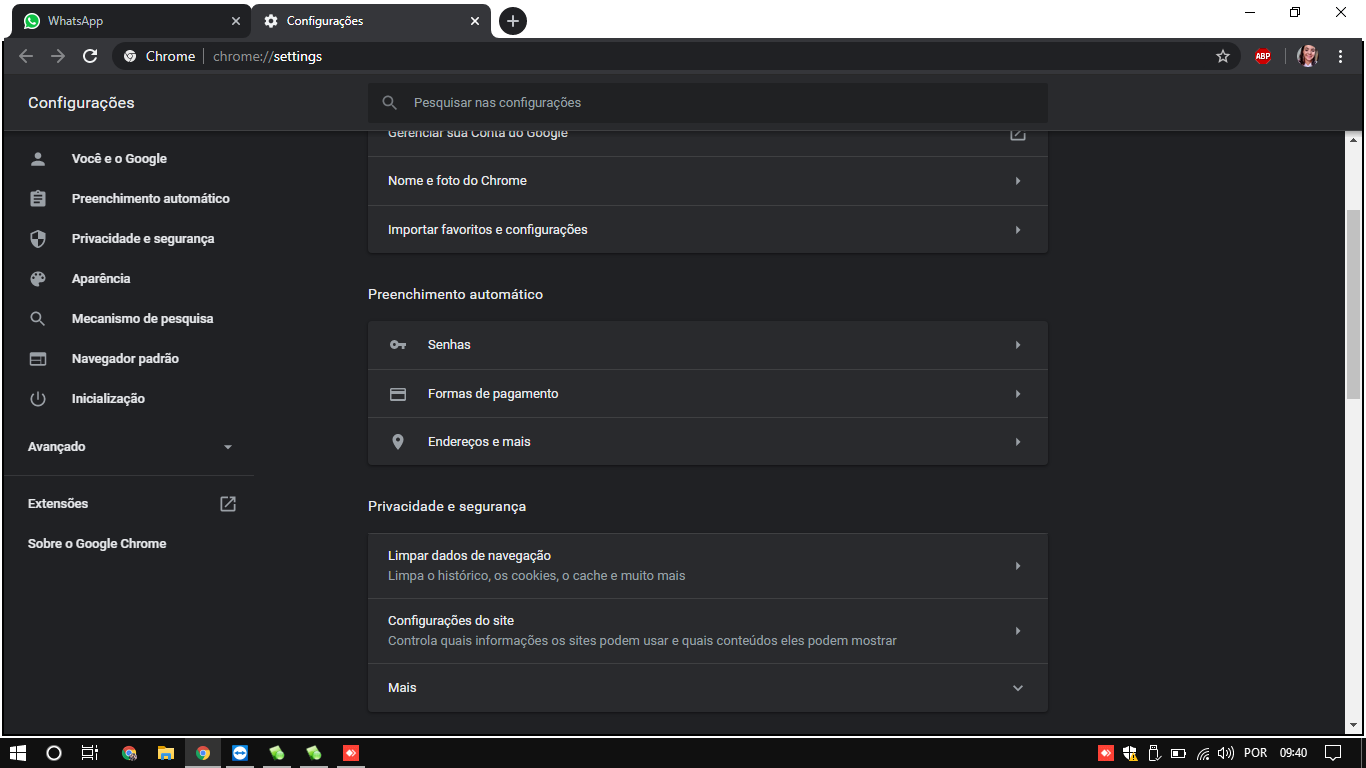Select Mecanismo de pesquisa in sidebar
Screen dimensions: 1366x768
pos(142,319)
